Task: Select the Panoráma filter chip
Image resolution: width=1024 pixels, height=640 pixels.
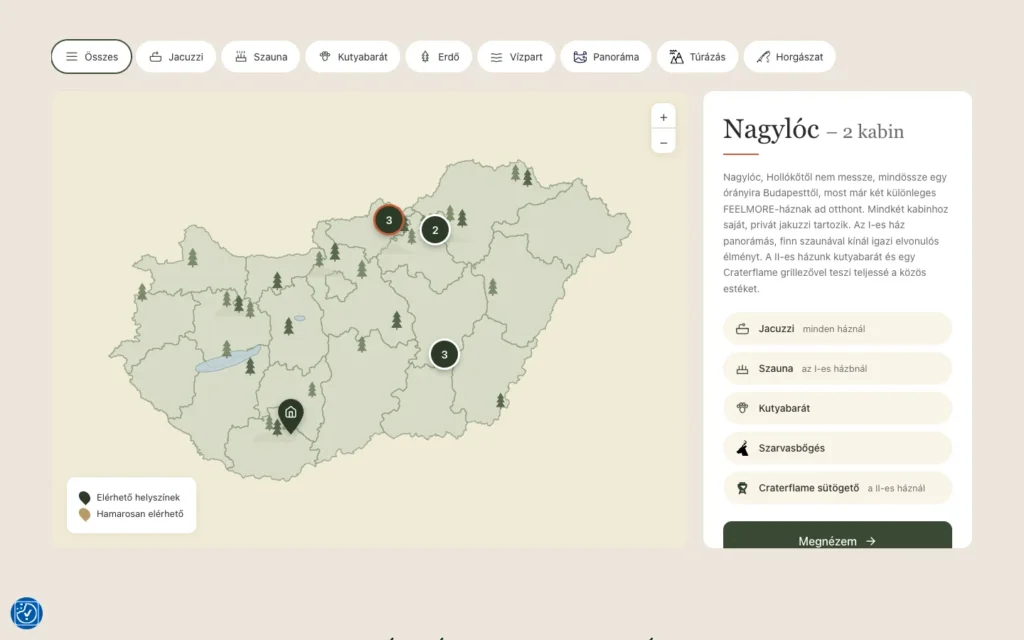Action: tap(606, 57)
